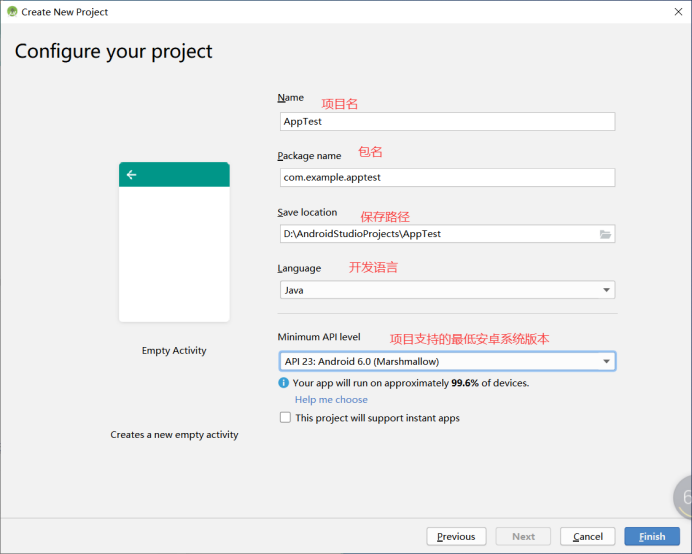Image resolution: width=692 pixels, height=554 pixels.
Task: Expand the Minimum API level dropdown arrow
Action: pyautogui.click(x=606, y=362)
